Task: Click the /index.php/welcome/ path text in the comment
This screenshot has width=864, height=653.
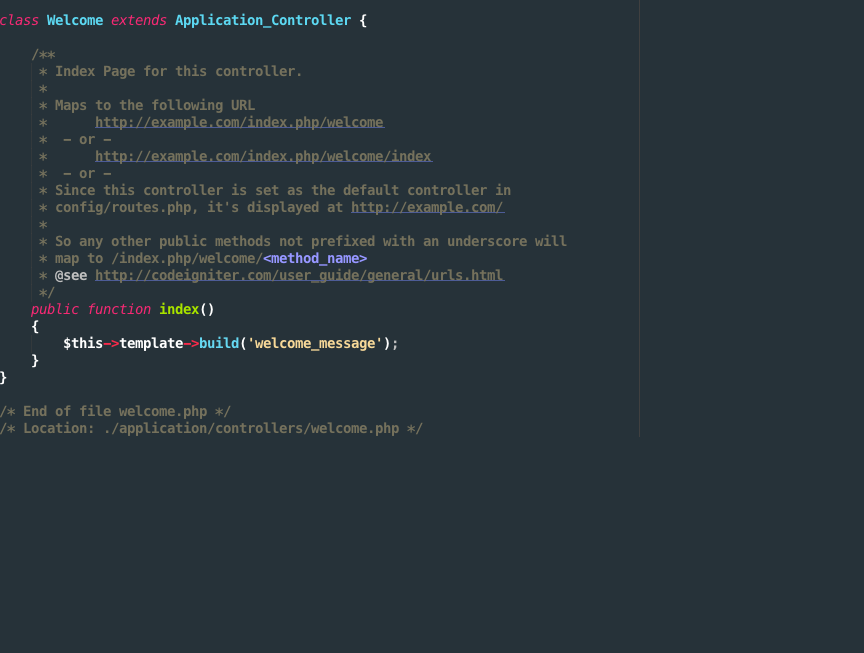Action: [x=187, y=258]
